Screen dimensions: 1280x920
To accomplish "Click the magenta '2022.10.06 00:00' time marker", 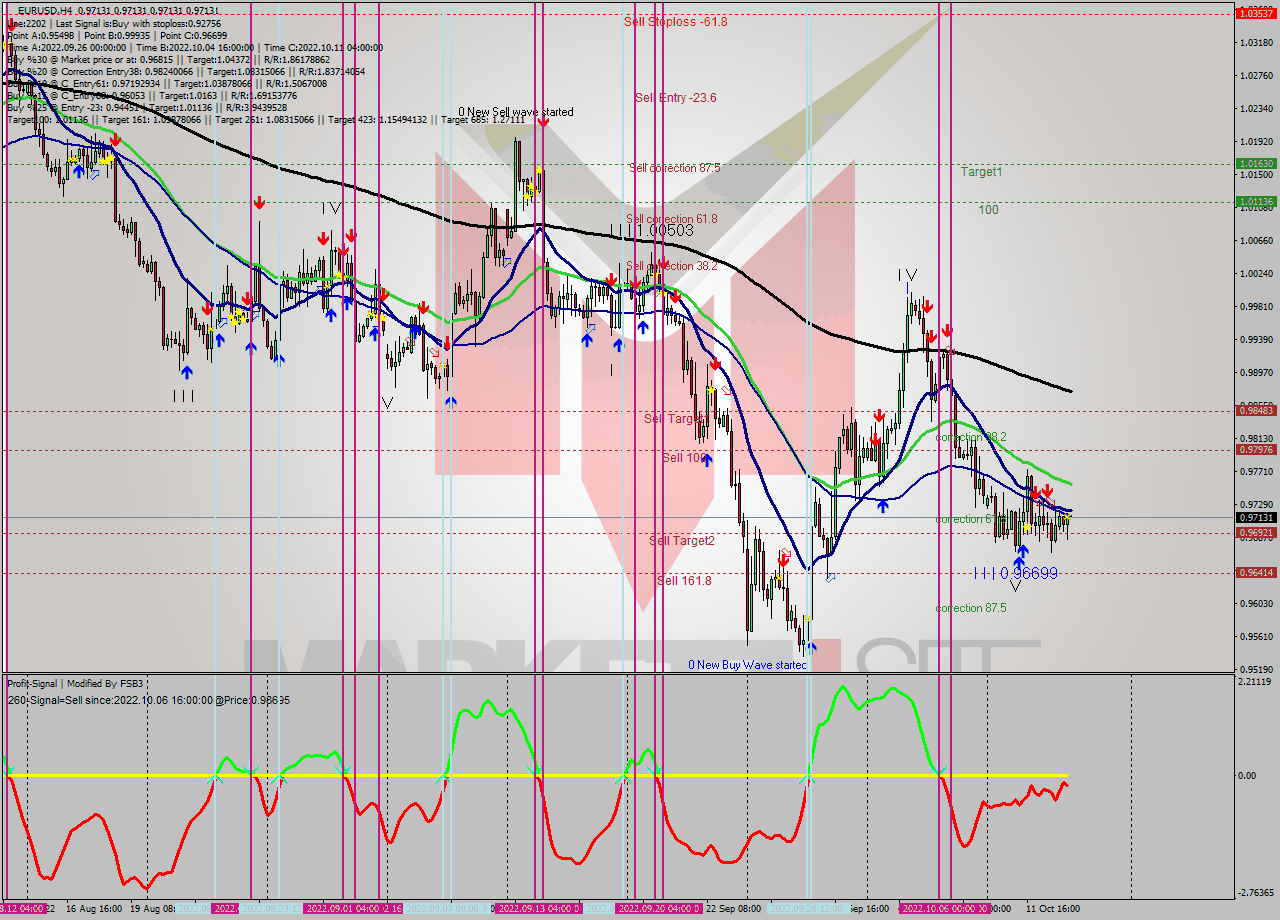I will [x=941, y=909].
